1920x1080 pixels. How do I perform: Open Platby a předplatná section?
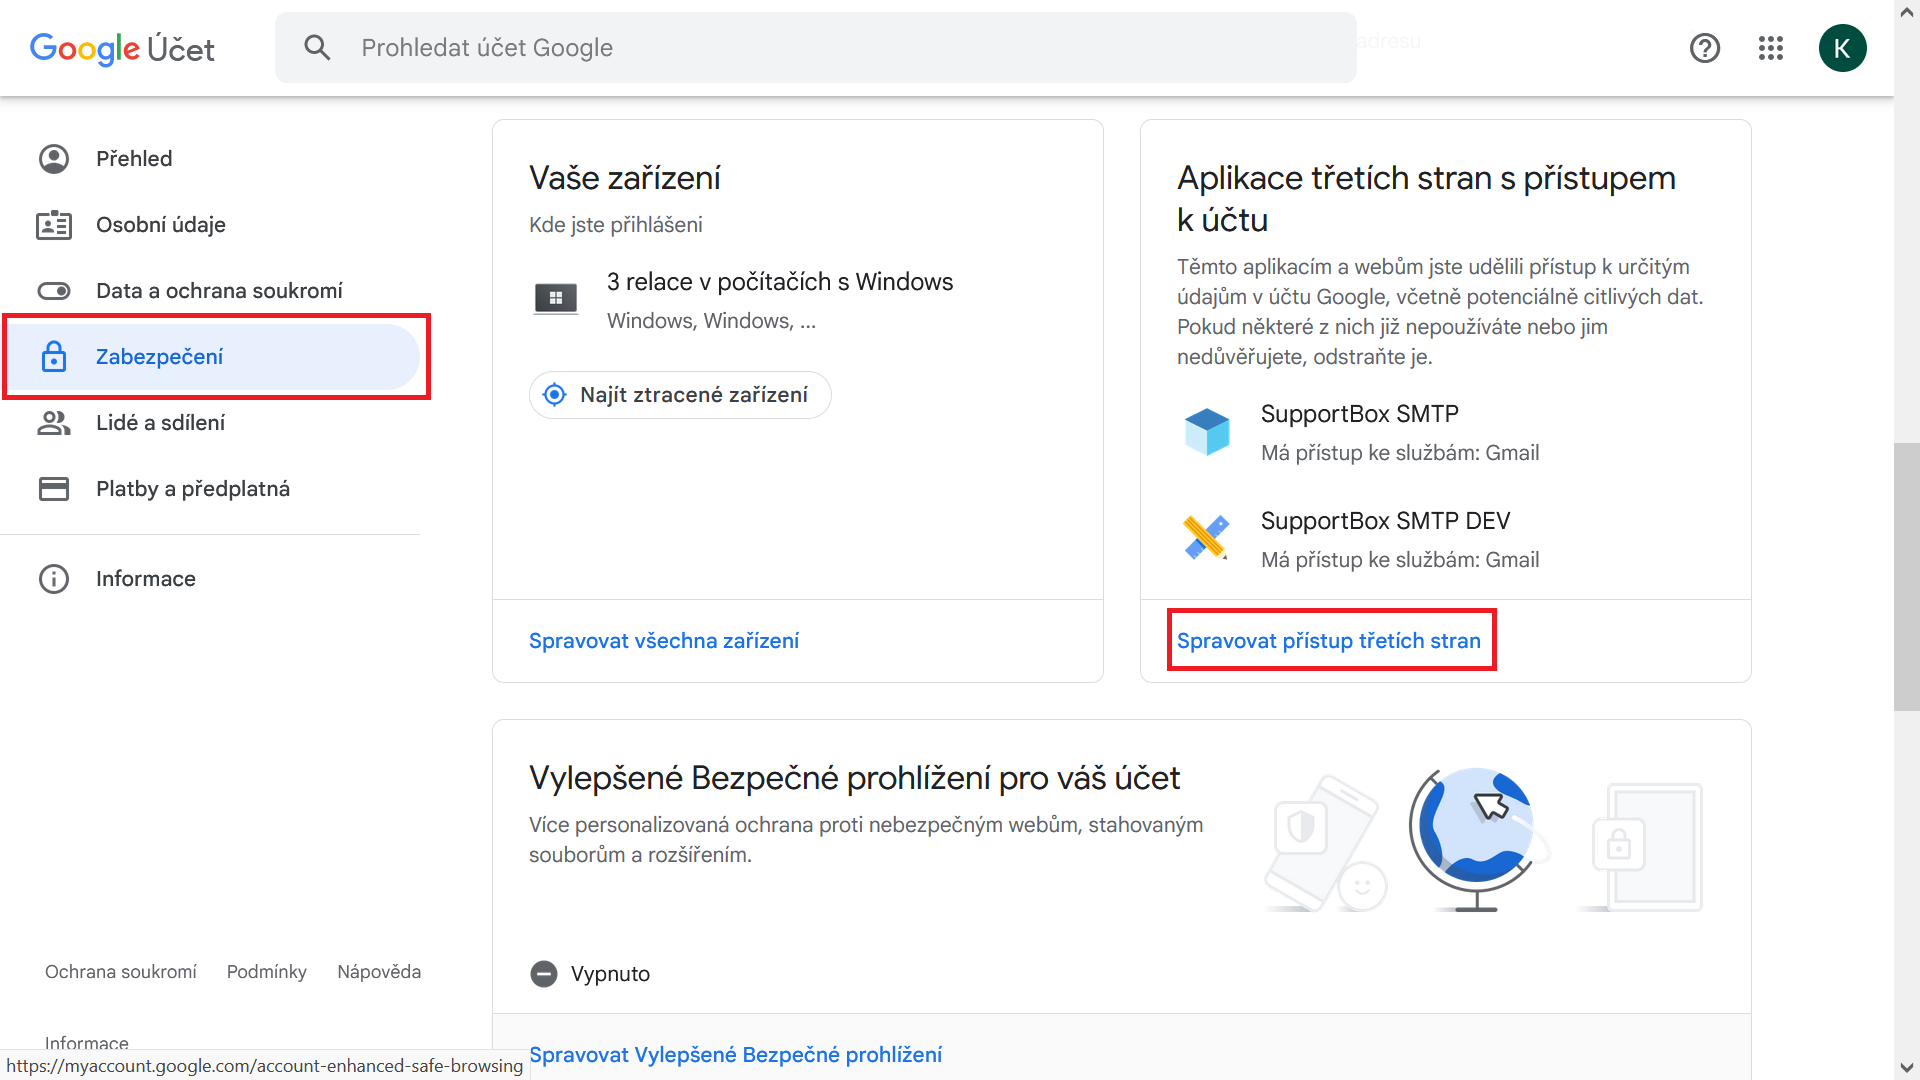click(193, 489)
